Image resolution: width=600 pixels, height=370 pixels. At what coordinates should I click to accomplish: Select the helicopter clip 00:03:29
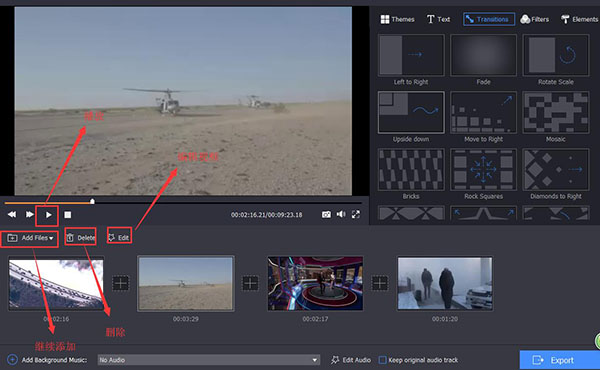pyautogui.click(x=186, y=284)
